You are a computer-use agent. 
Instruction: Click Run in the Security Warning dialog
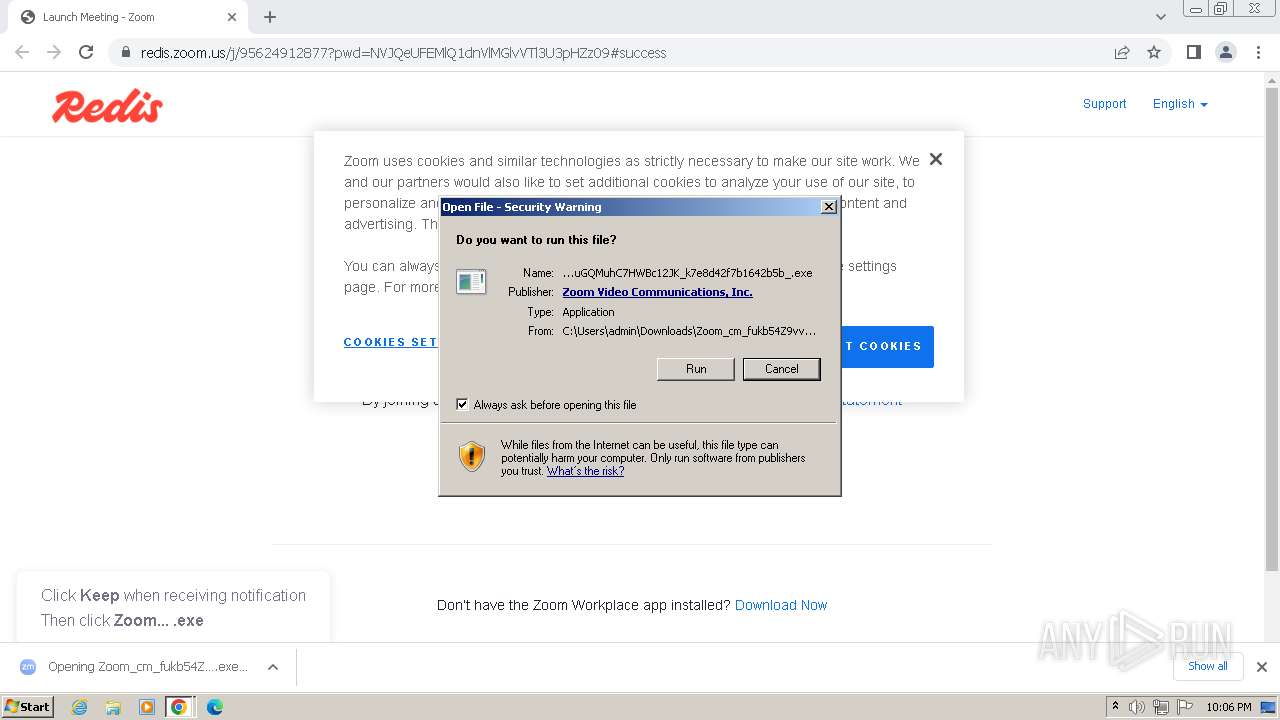pyautogui.click(x=696, y=369)
